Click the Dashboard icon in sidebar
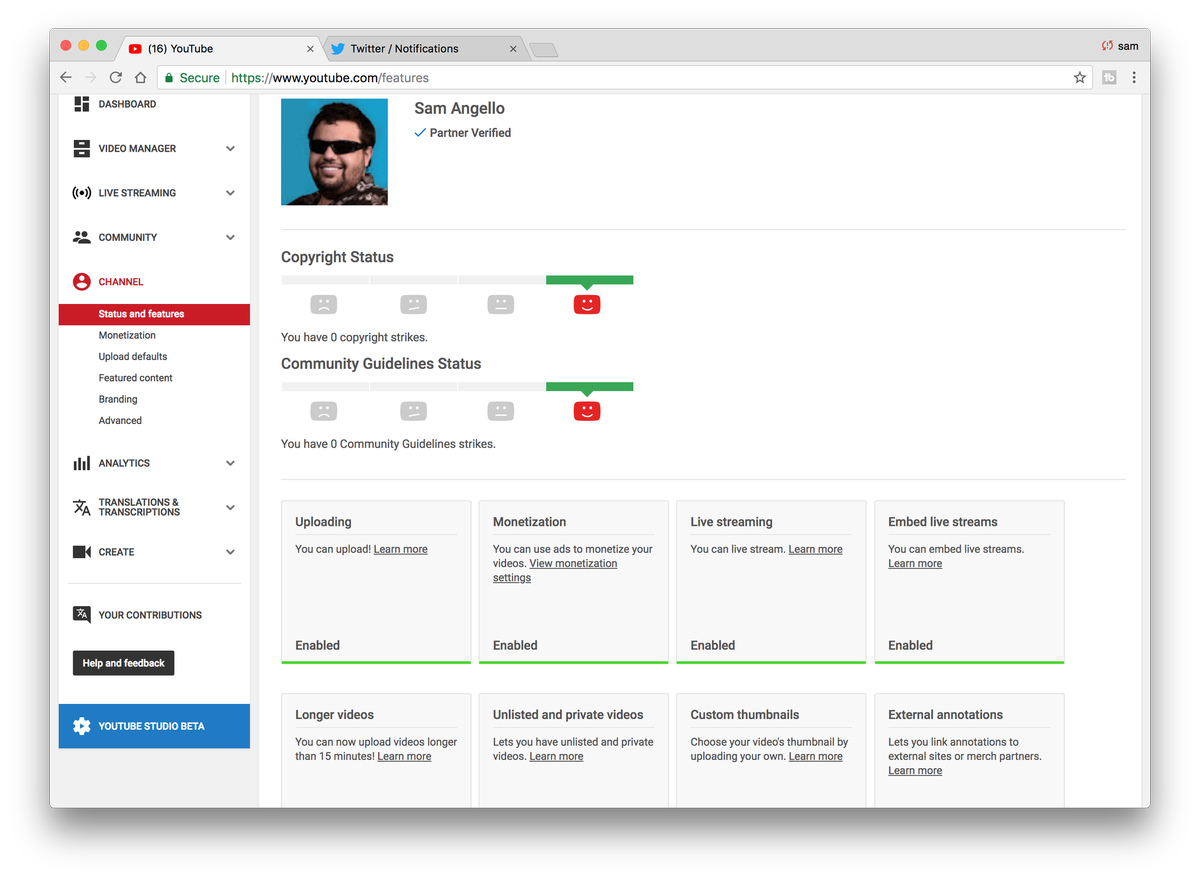 coord(82,104)
